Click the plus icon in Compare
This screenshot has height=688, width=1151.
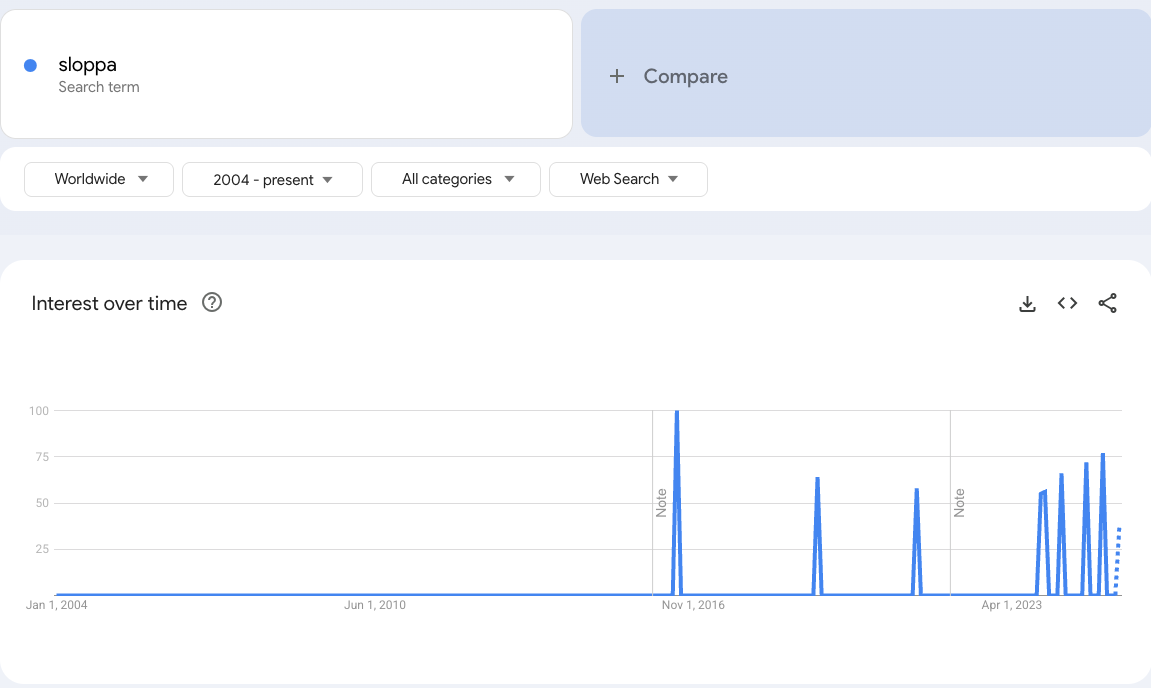pos(617,76)
